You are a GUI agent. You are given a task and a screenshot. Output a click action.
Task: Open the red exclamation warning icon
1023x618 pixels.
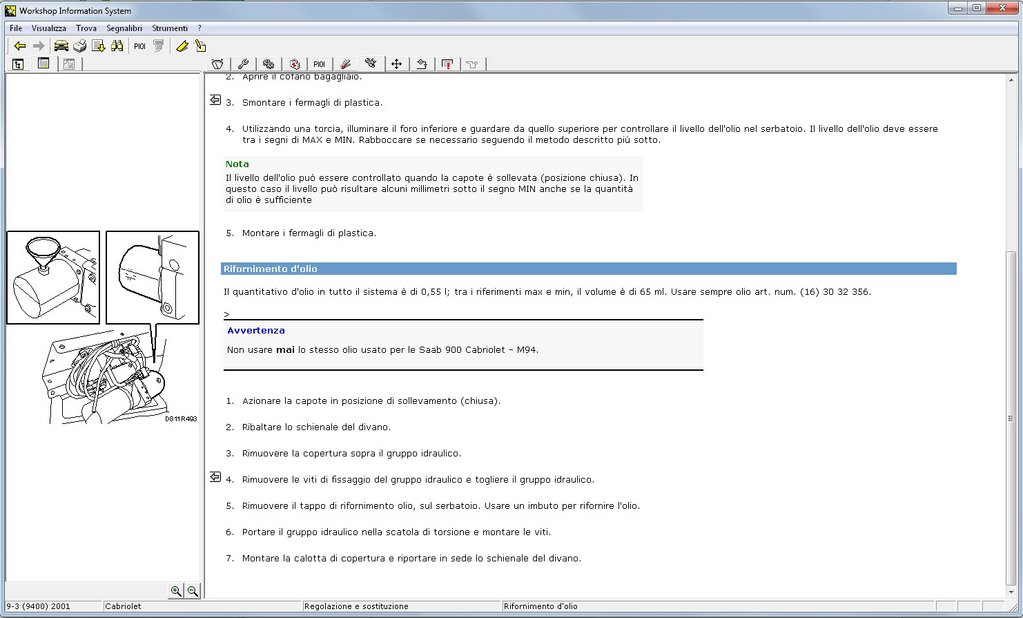click(x=447, y=64)
